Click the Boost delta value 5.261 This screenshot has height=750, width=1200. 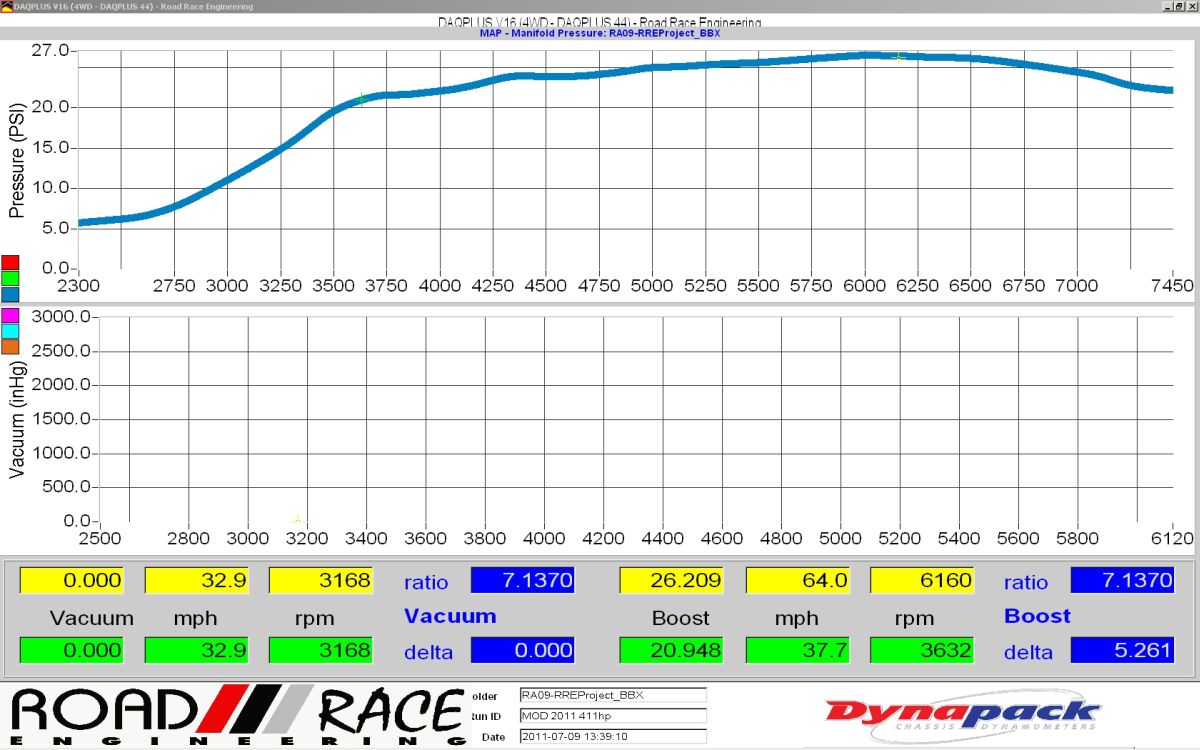(1122, 651)
